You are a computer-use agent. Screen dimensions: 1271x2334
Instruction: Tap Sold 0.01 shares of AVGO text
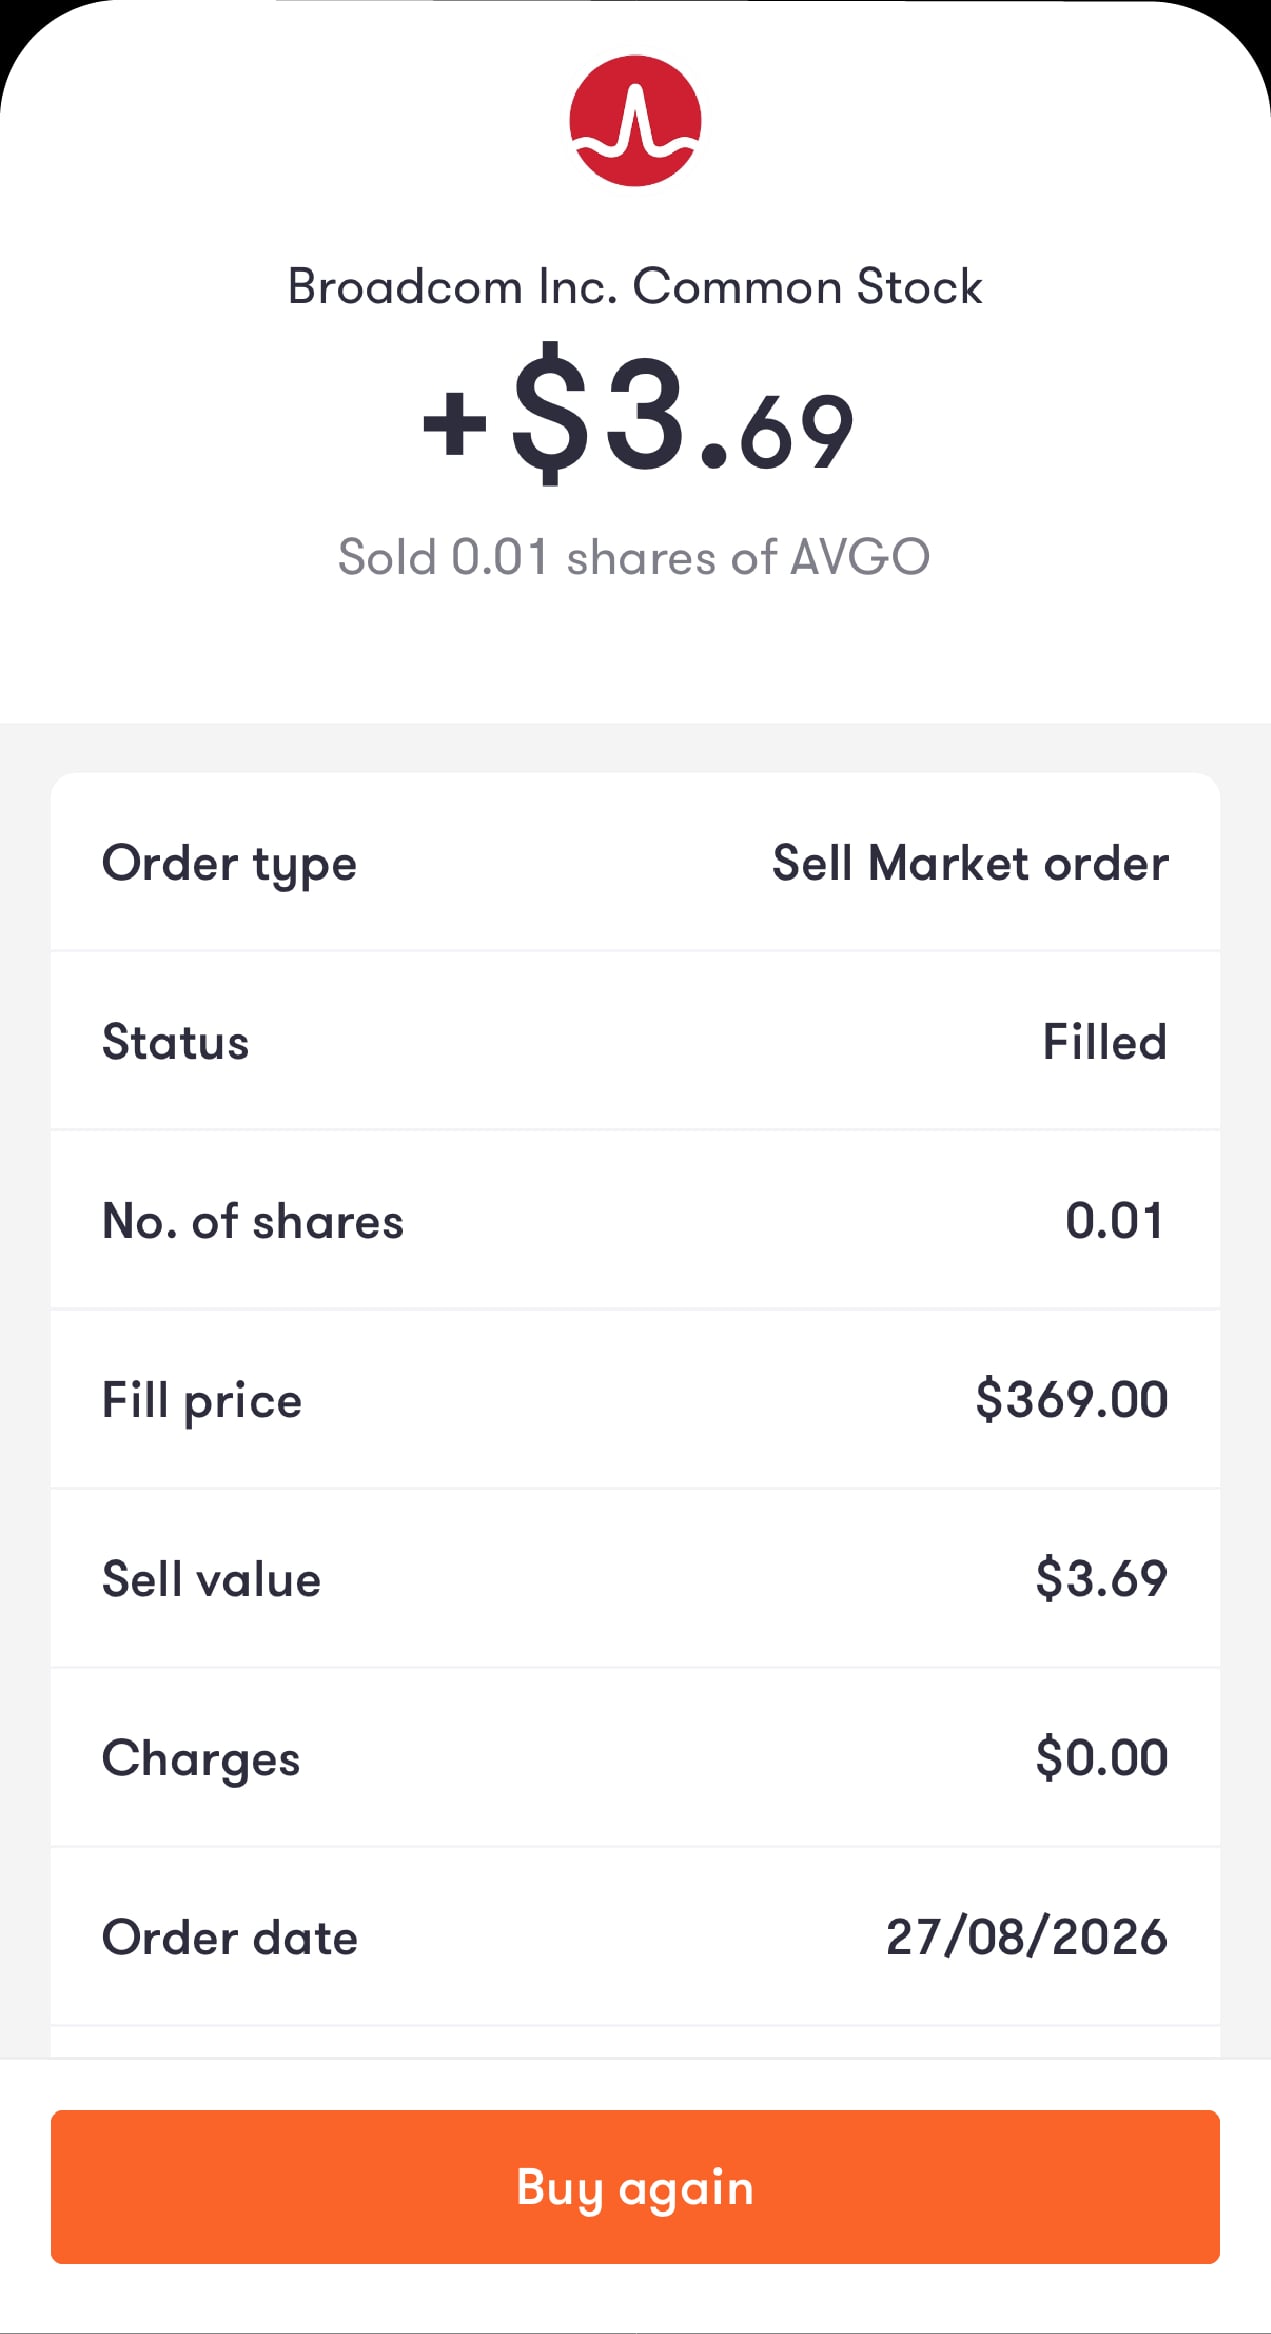634,557
